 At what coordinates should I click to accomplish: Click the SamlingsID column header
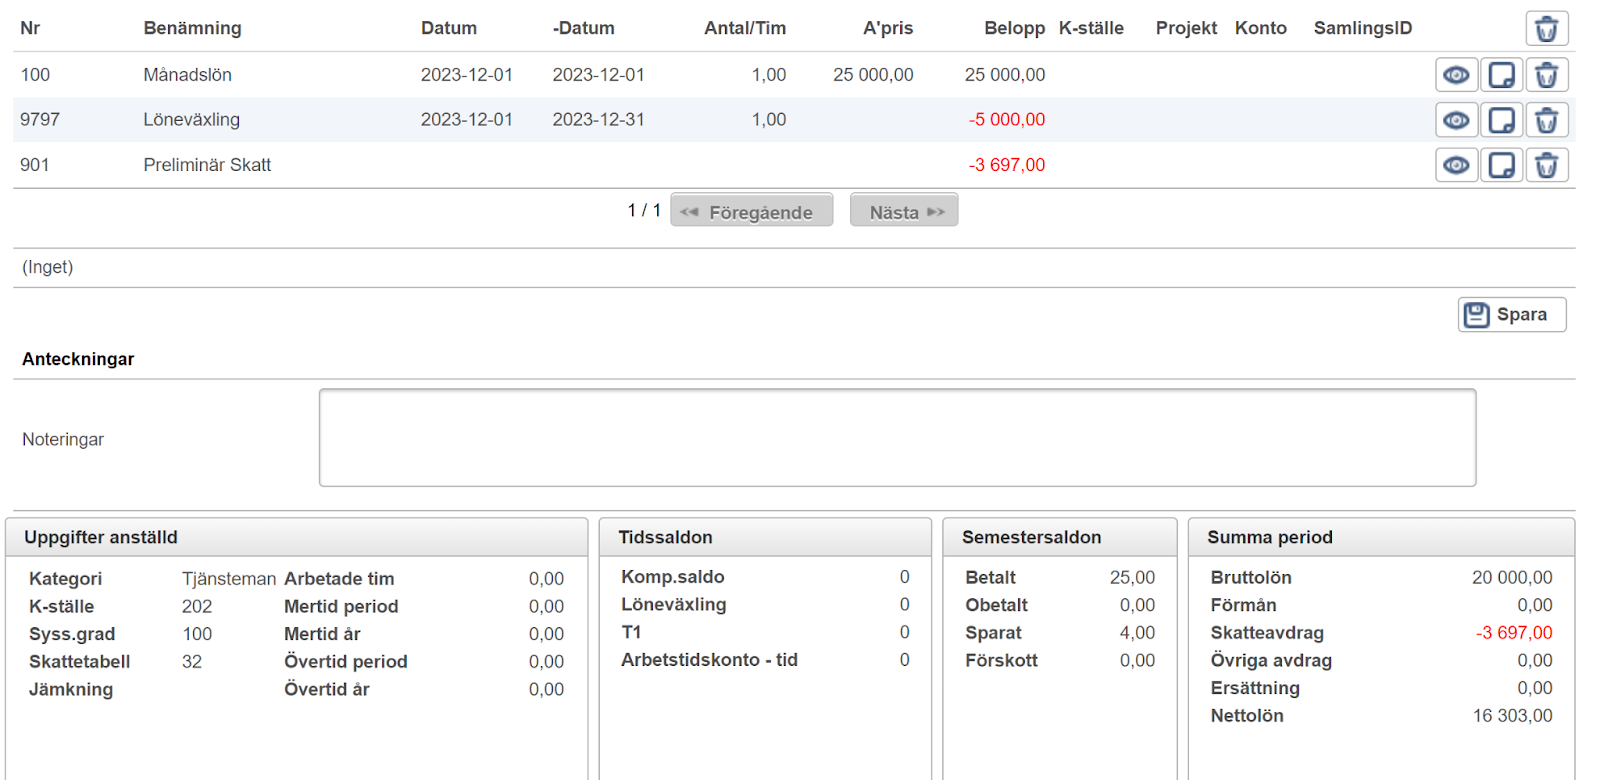coord(1363,28)
